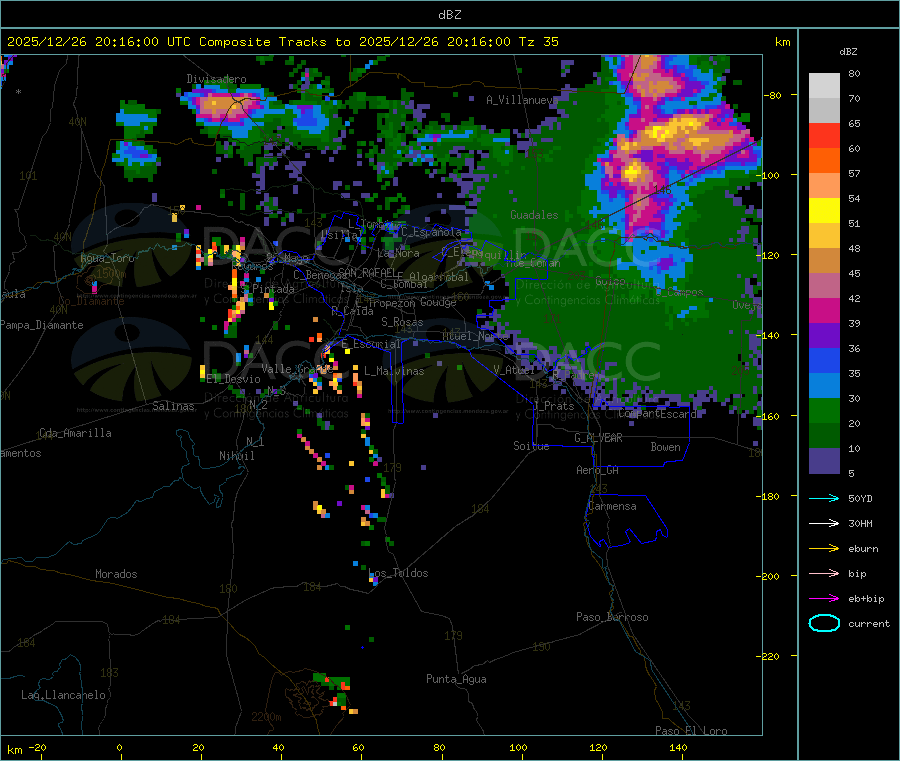Click the '-80' km tick on the vertical axis
Image resolution: width=900 pixels, height=761 pixels.
[772, 95]
